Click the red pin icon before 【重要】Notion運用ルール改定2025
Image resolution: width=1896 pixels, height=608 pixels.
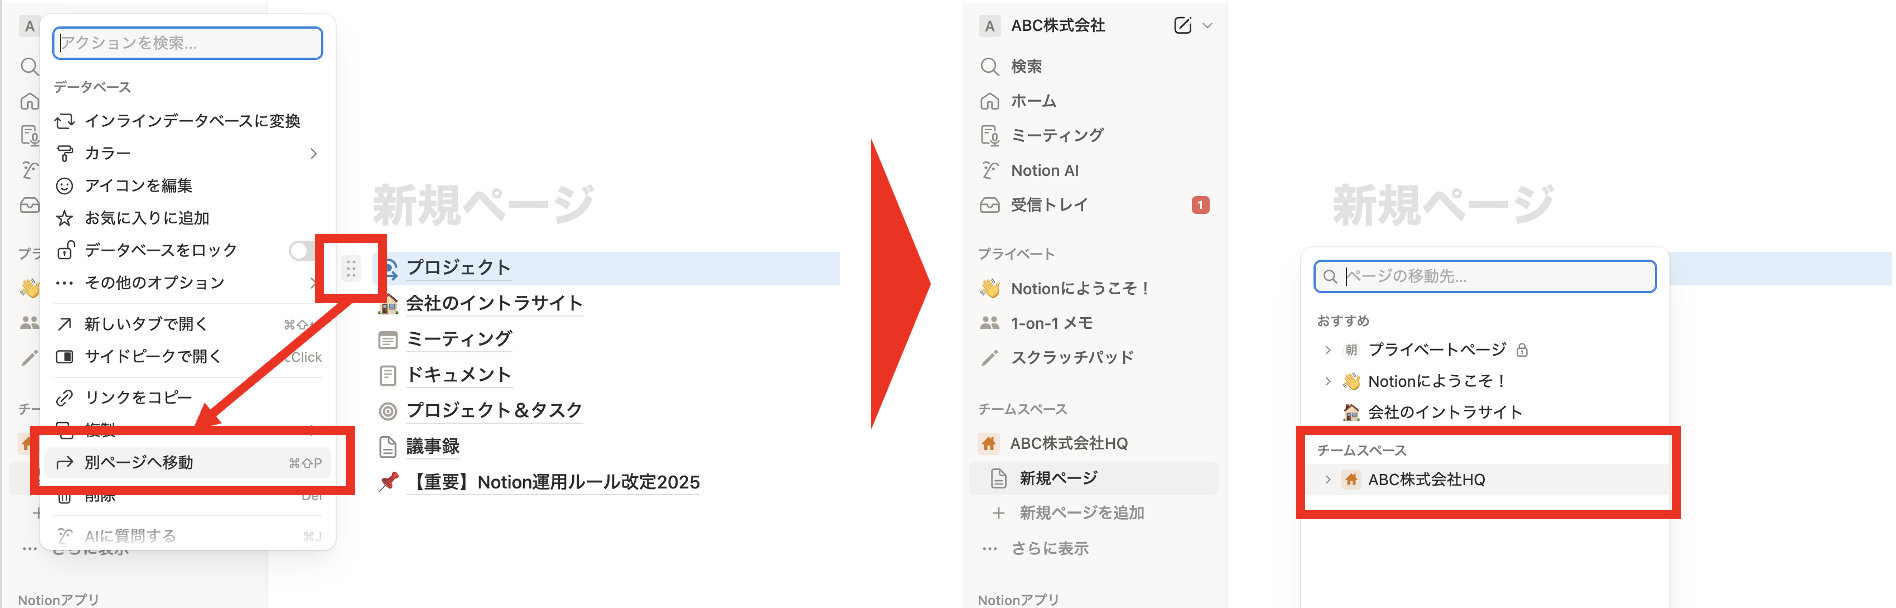coord(388,482)
